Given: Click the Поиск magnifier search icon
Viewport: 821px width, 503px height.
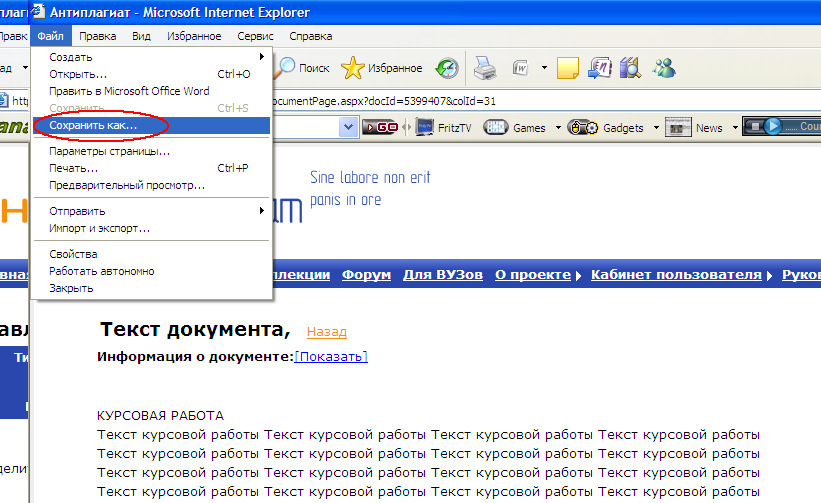Looking at the screenshot, I should pyautogui.click(x=287, y=68).
